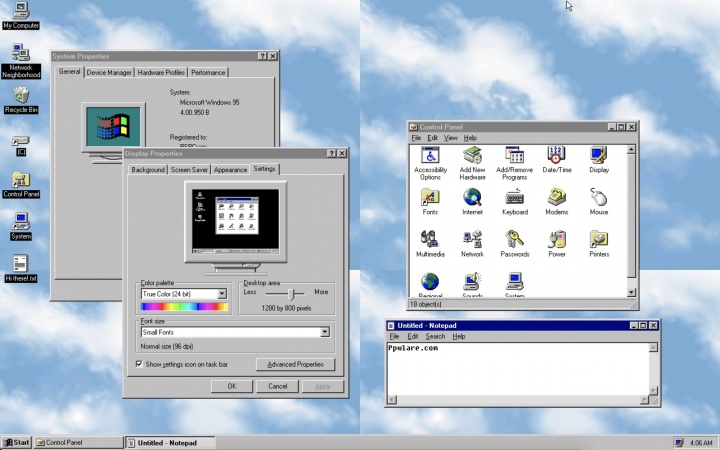The width and height of the screenshot is (720, 450).
Task: Switch to the Screen Saver tab
Action: point(189,170)
